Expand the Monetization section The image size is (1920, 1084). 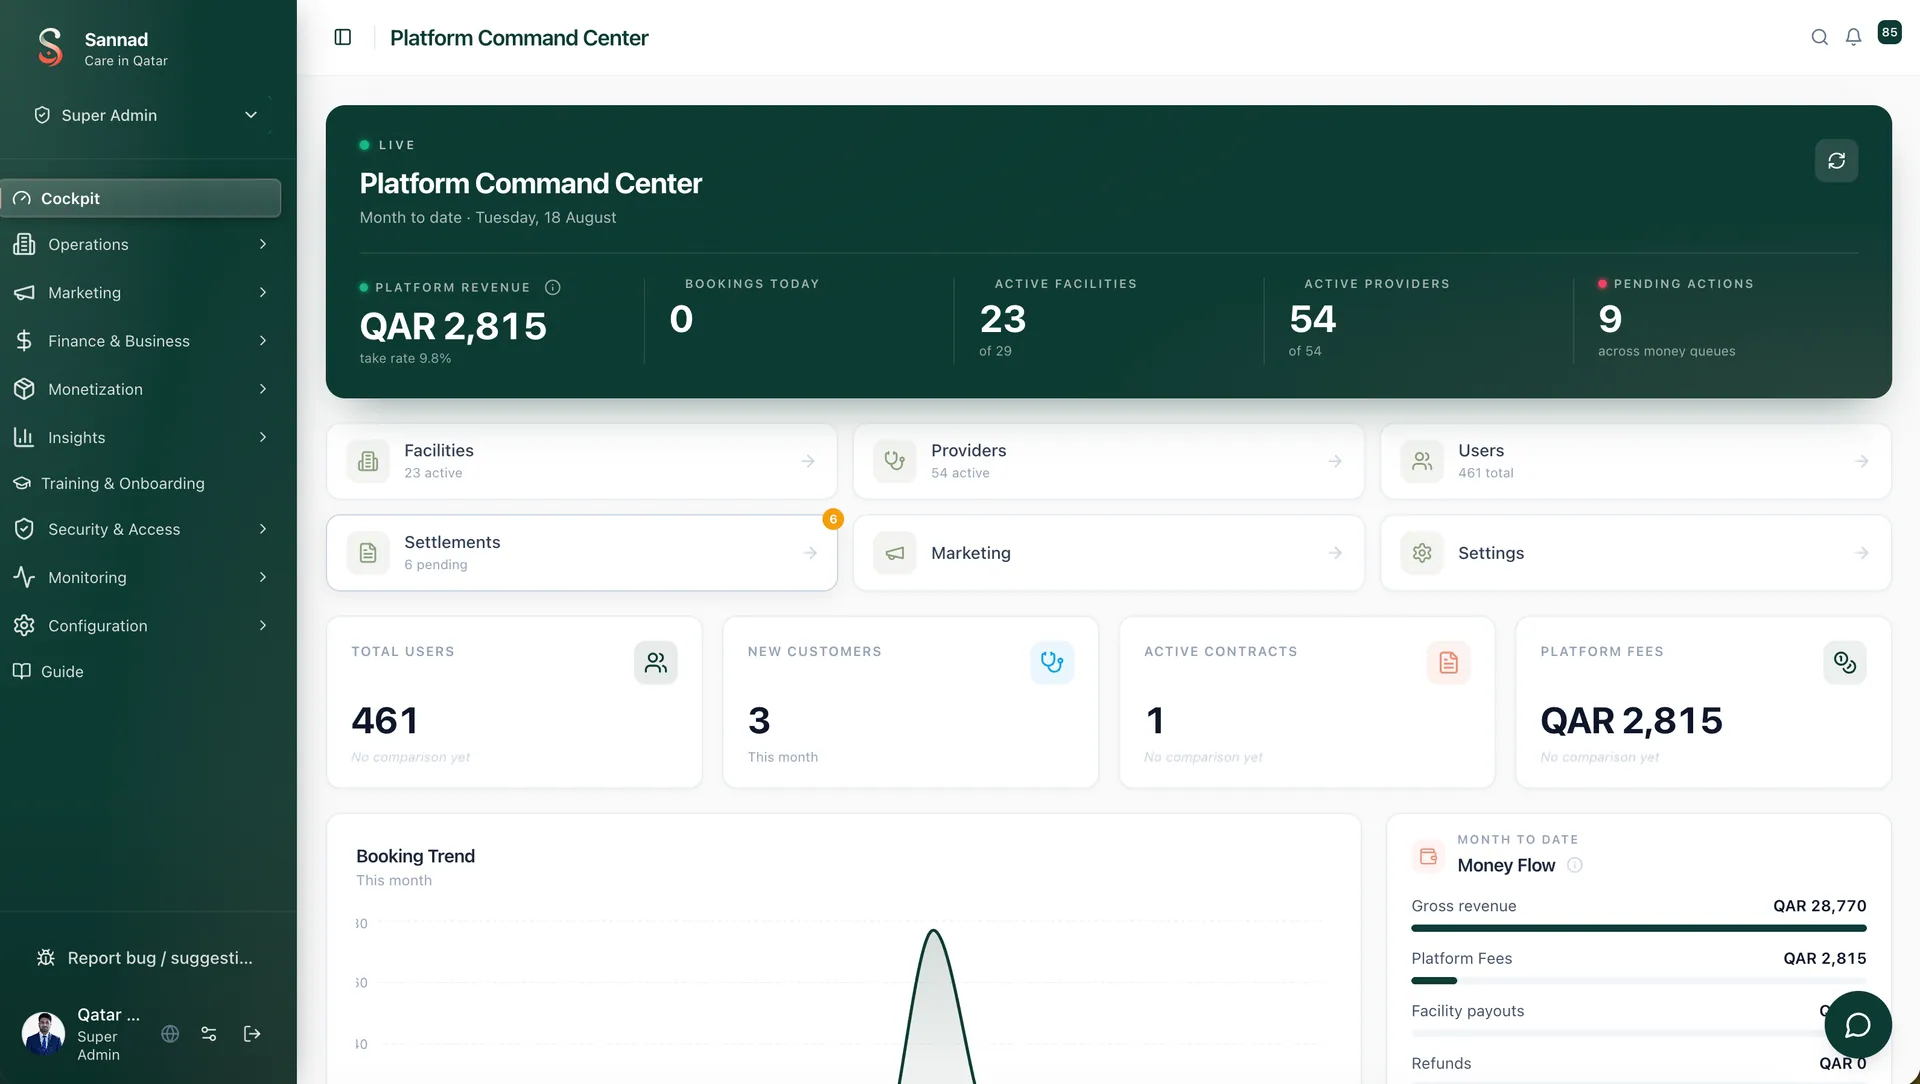[x=141, y=389]
